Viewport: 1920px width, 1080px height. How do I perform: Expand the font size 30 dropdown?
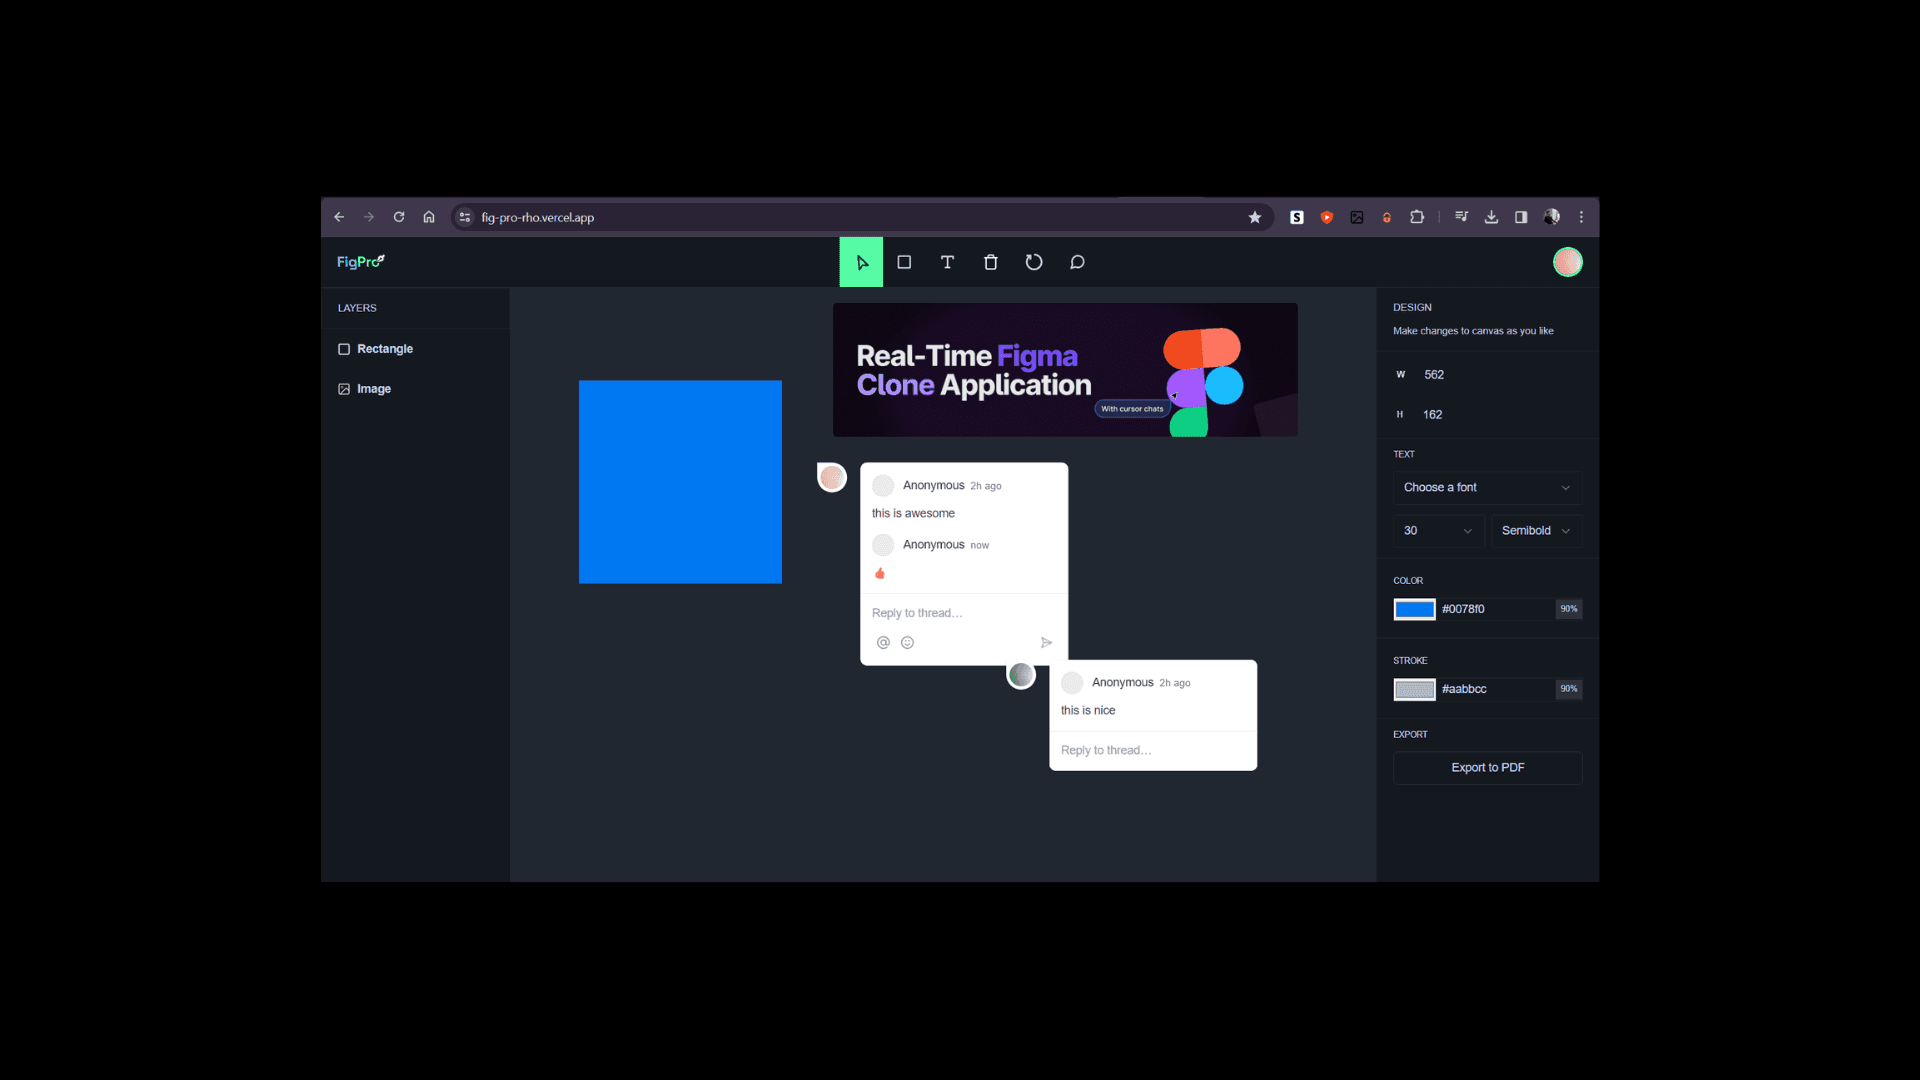click(x=1437, y=531)
